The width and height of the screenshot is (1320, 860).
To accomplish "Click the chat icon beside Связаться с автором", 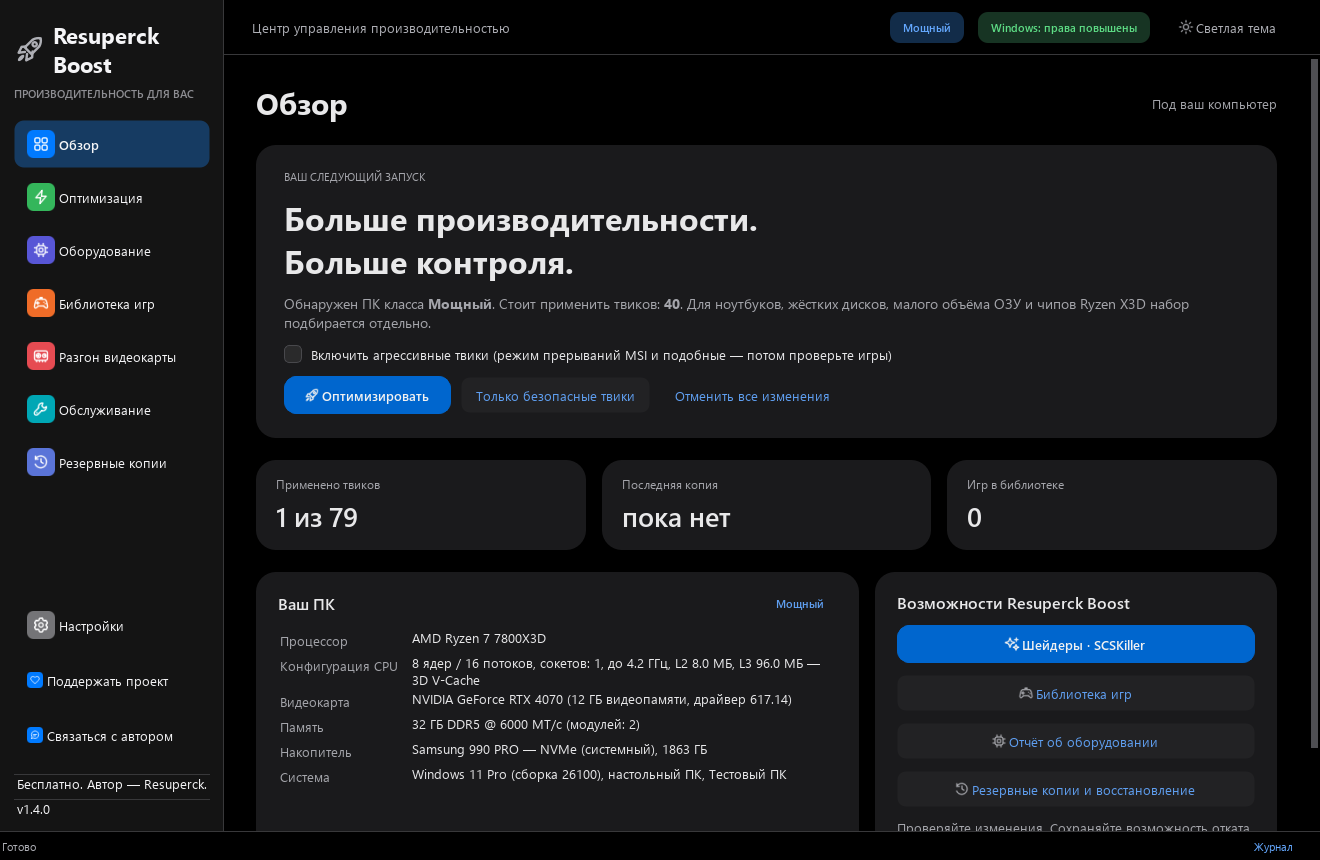I will pos(35,736).
